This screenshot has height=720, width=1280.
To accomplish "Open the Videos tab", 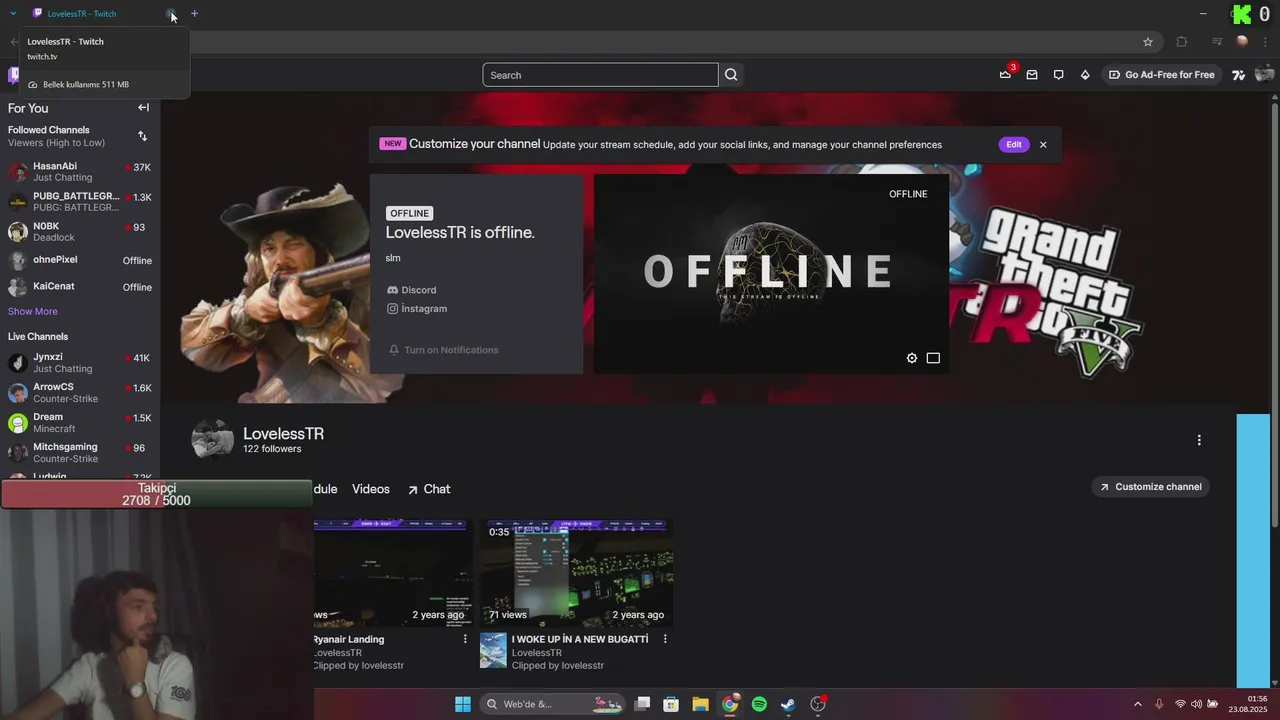I will tap(371, 489).
